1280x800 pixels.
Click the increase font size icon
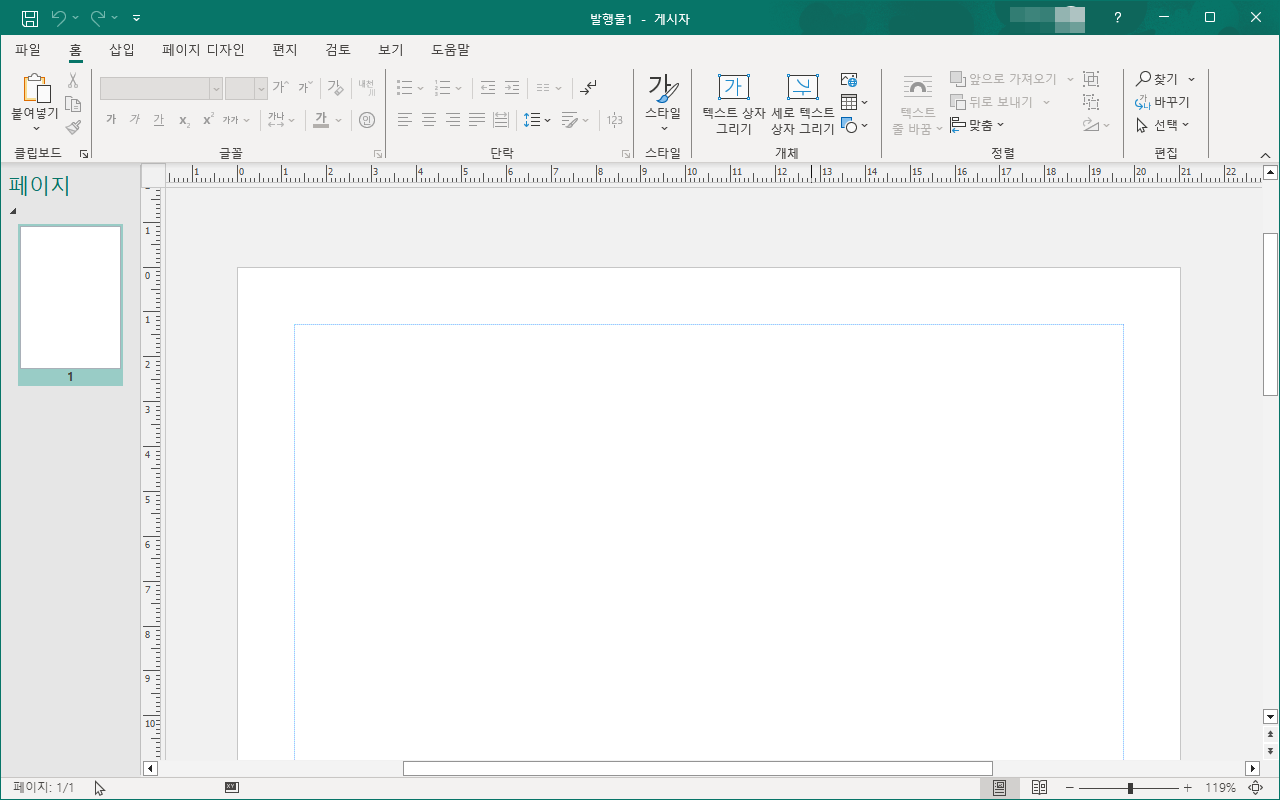(281, 87)
